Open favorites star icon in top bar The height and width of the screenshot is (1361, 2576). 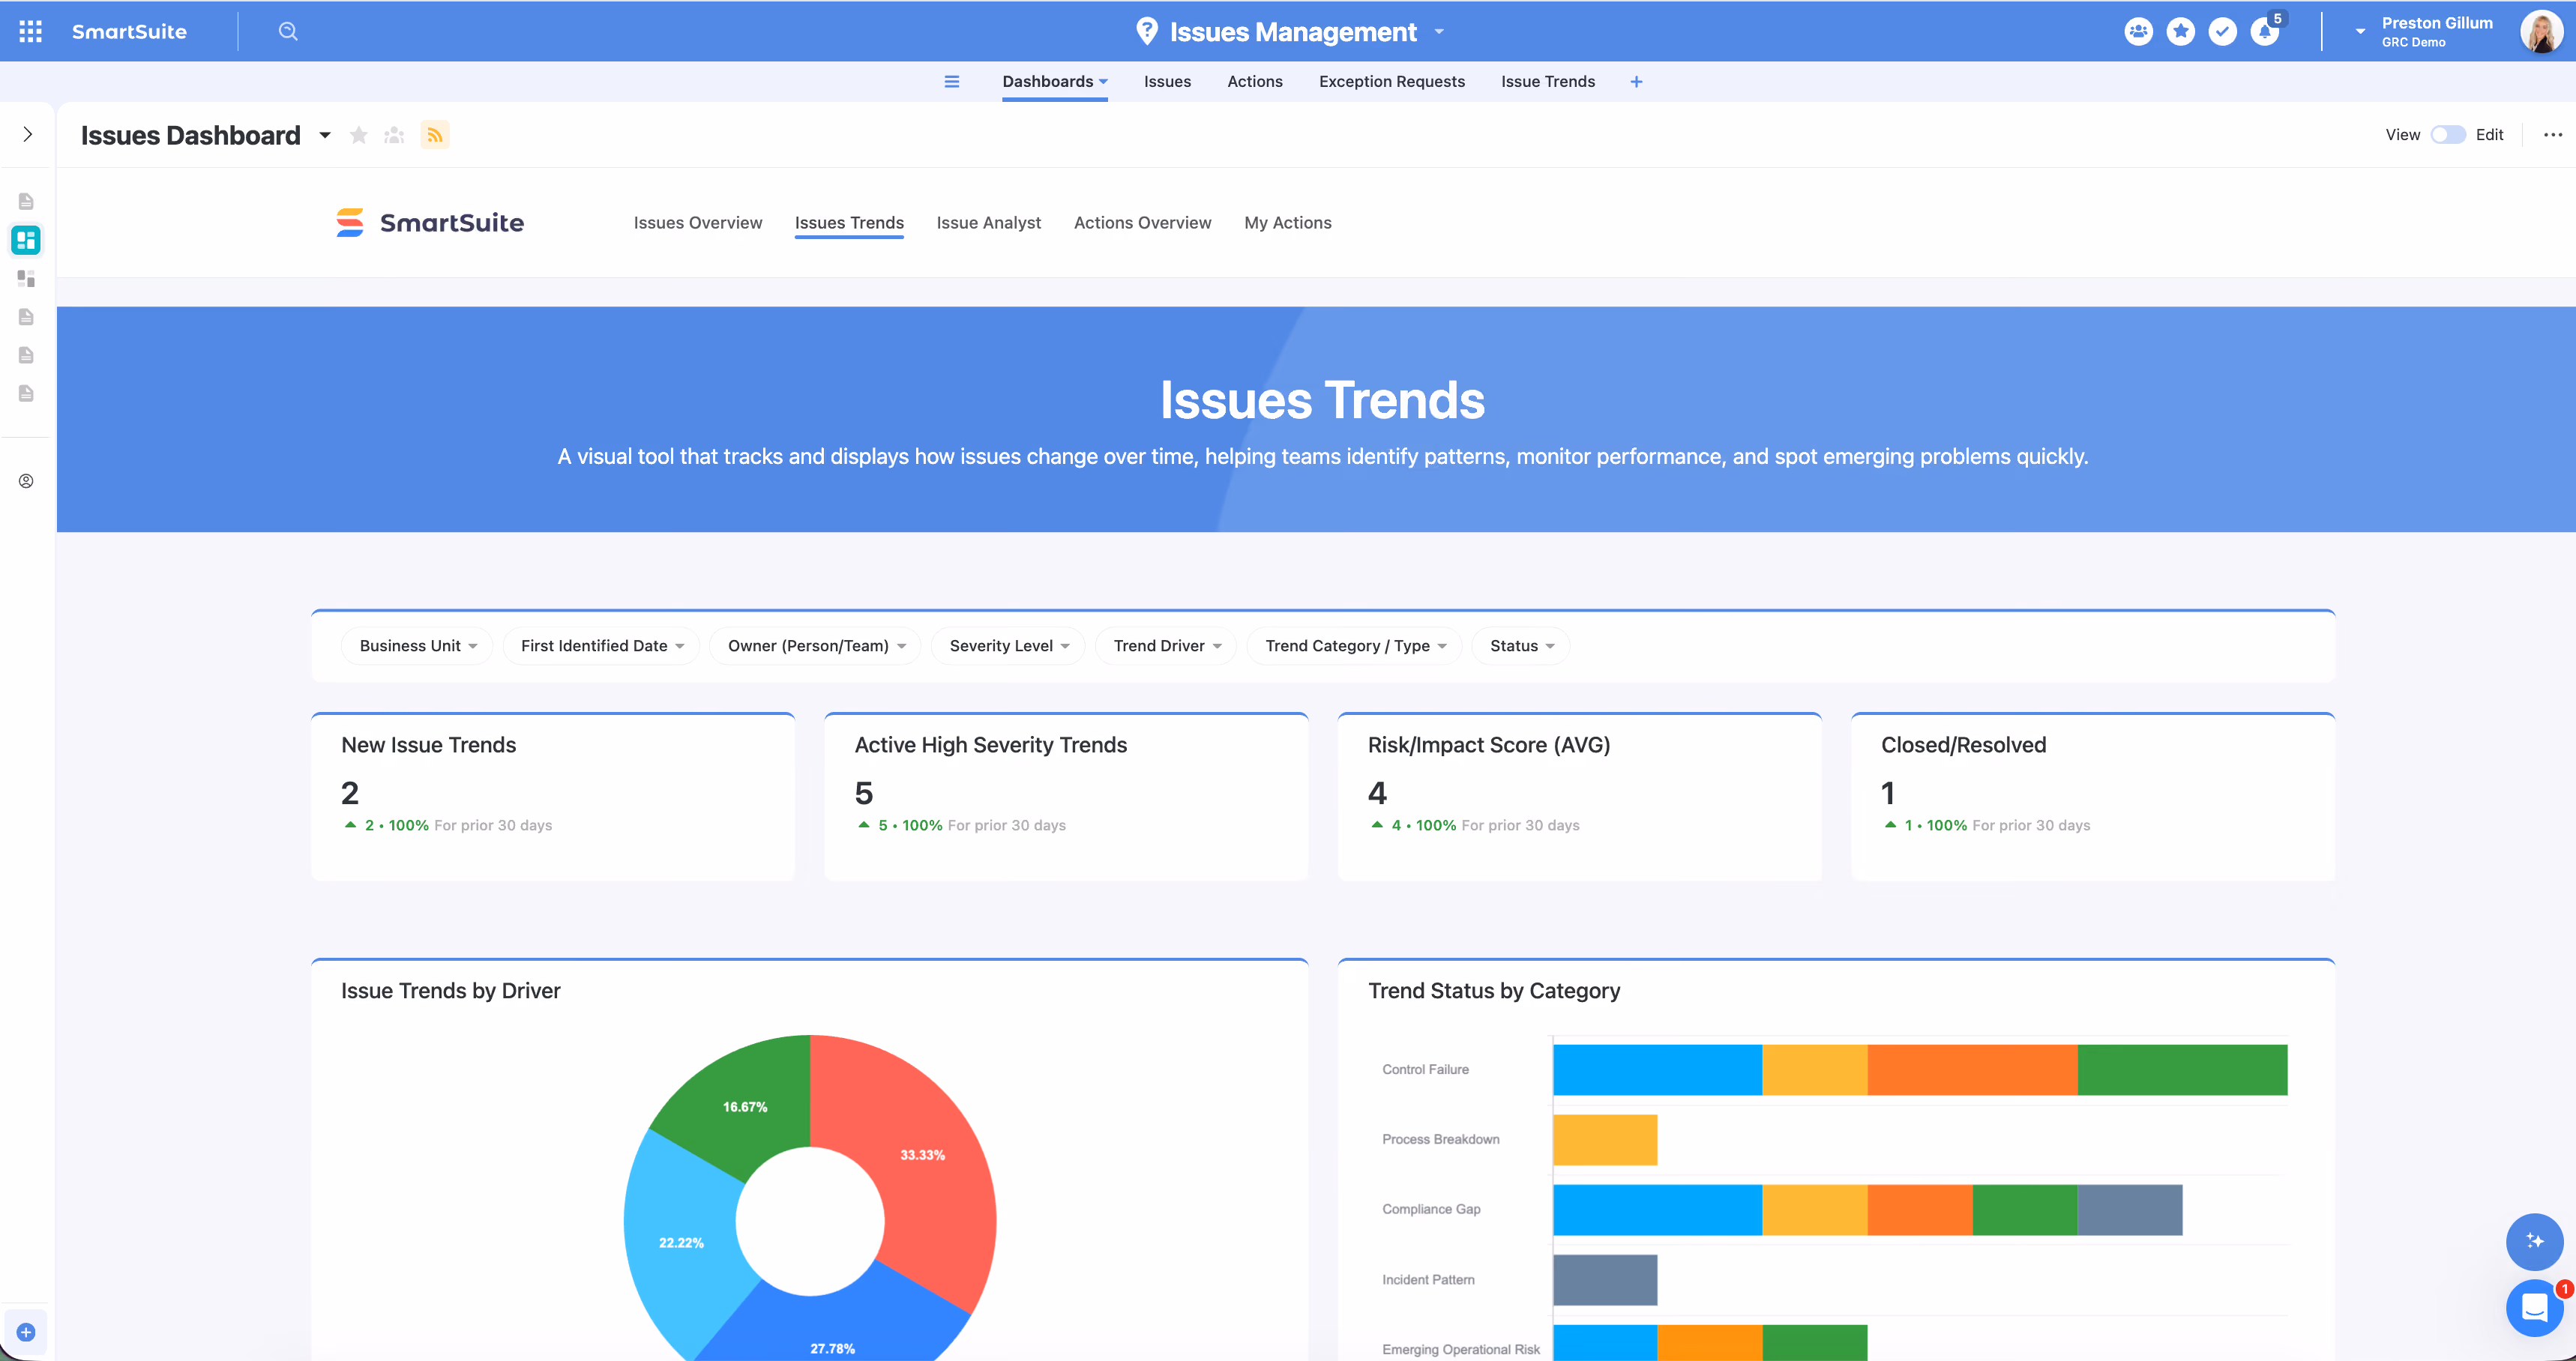coord(2180,31)
